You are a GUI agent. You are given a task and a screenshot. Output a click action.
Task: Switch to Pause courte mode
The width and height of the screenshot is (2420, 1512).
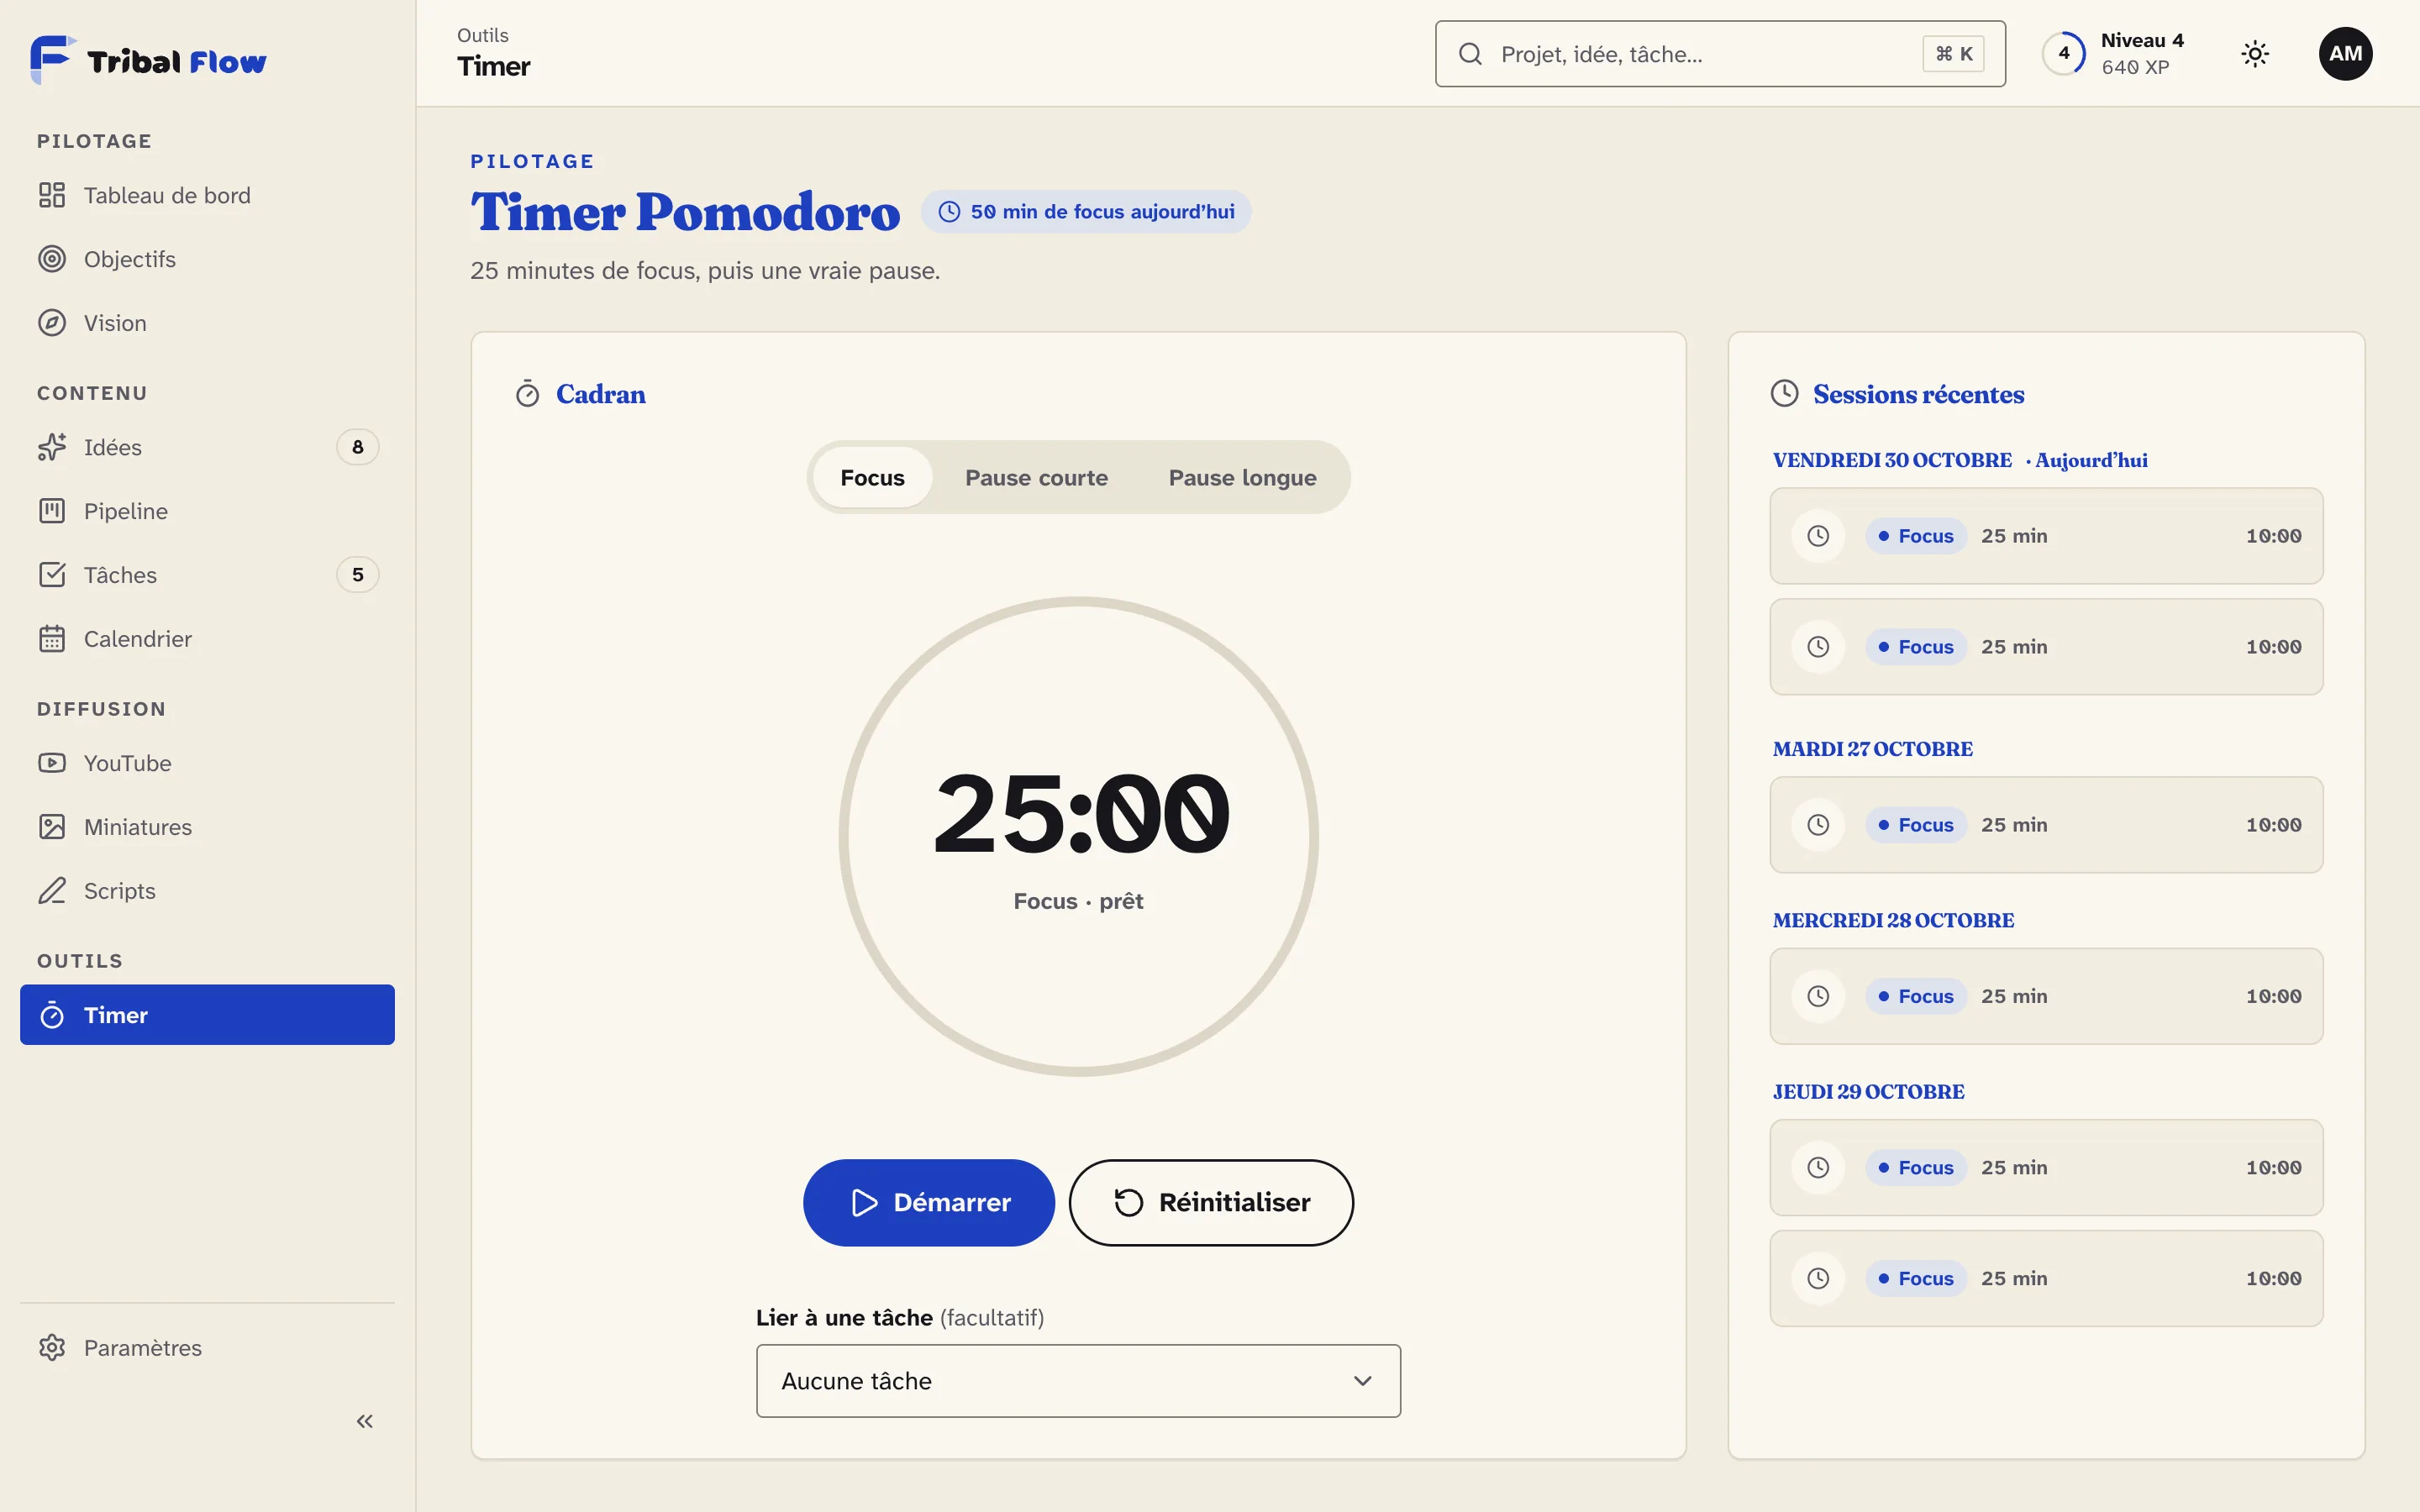(x=1036, y=478)
